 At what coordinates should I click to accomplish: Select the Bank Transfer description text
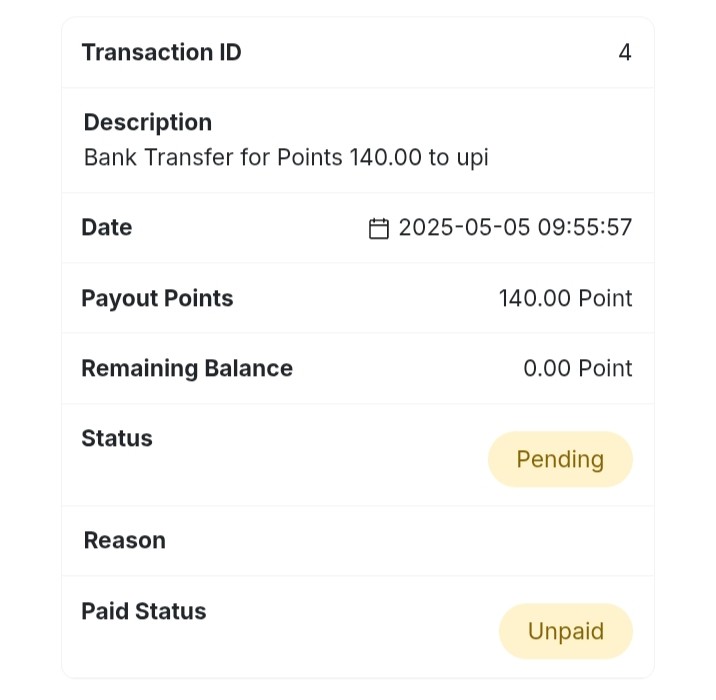click(x=286, y=158)
